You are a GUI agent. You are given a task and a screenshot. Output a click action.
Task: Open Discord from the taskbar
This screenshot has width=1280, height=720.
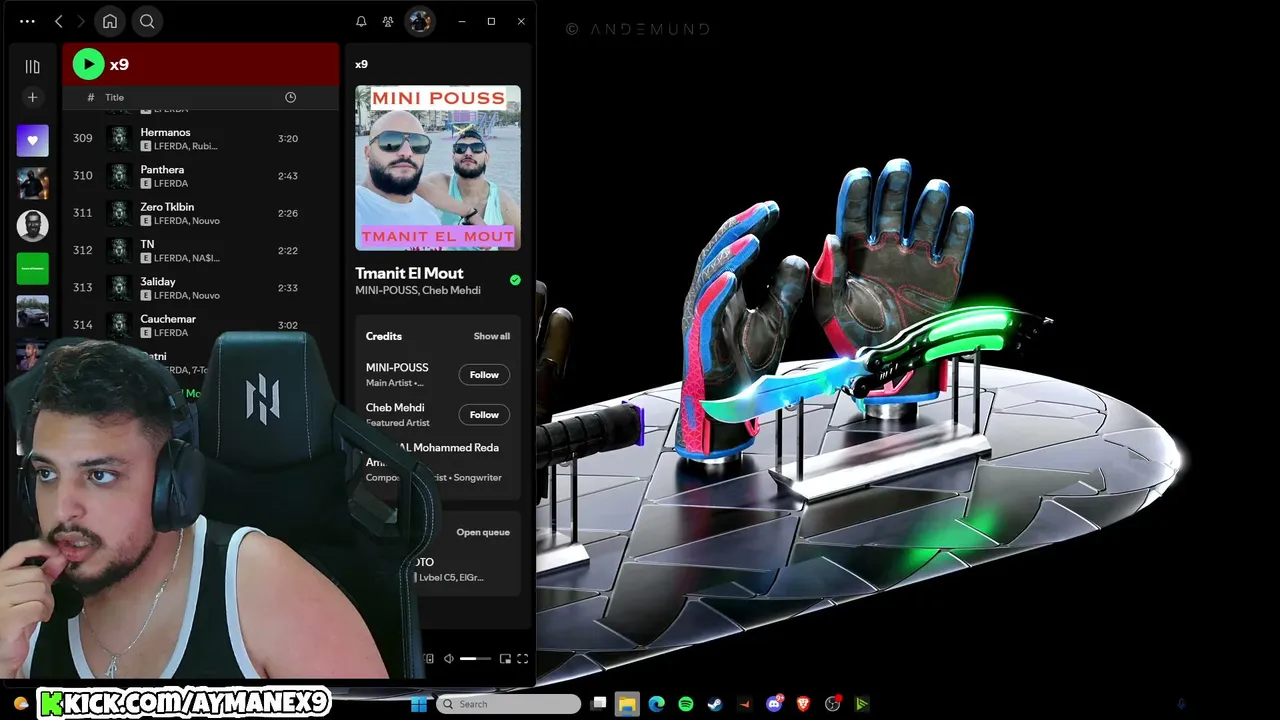click(774, 704)
